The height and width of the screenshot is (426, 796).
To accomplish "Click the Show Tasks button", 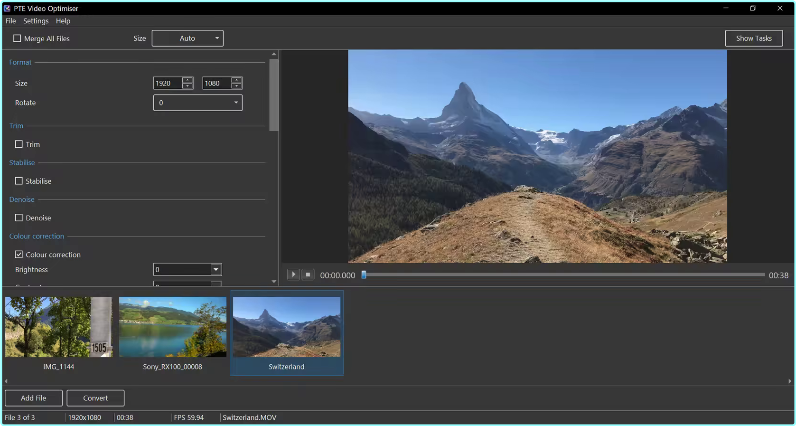I will (754, 39).
